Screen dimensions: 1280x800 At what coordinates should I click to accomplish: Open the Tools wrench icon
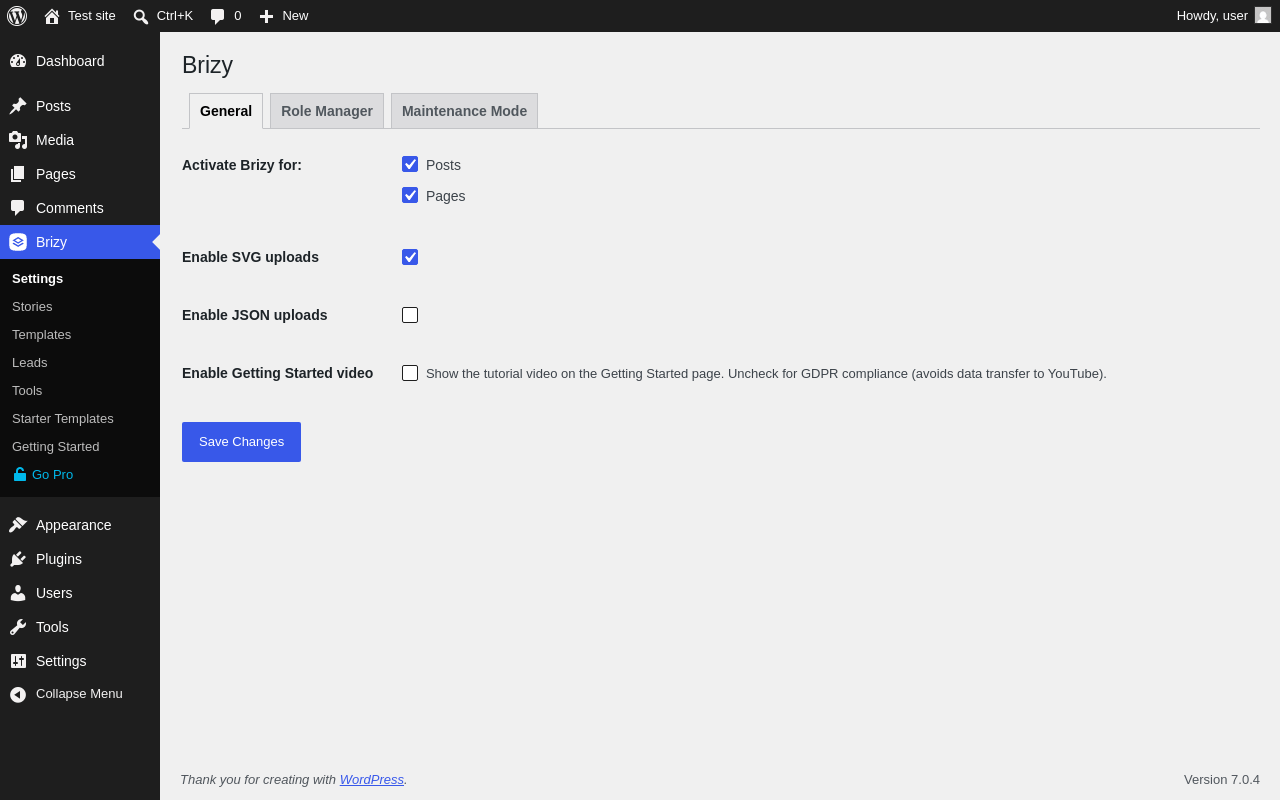[x=18, y=627]
